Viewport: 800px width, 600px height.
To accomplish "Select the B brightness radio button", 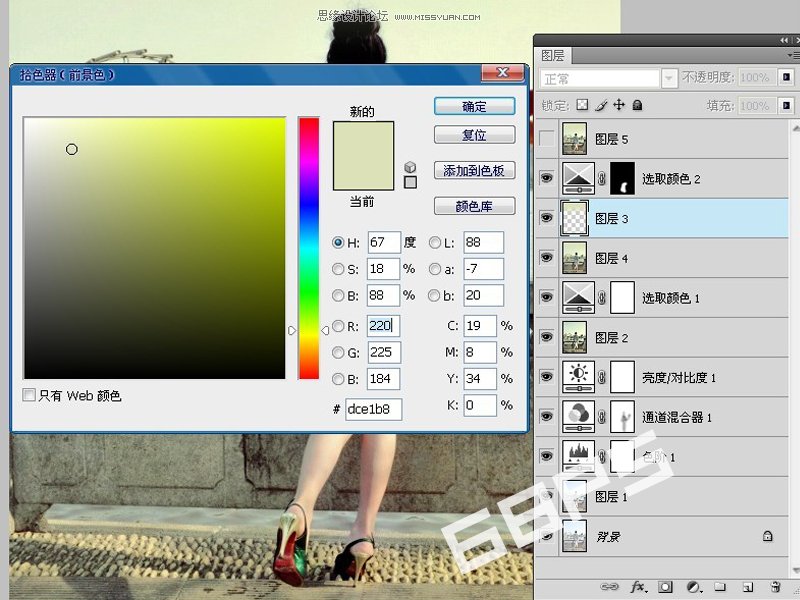I will tap(338, 295).
